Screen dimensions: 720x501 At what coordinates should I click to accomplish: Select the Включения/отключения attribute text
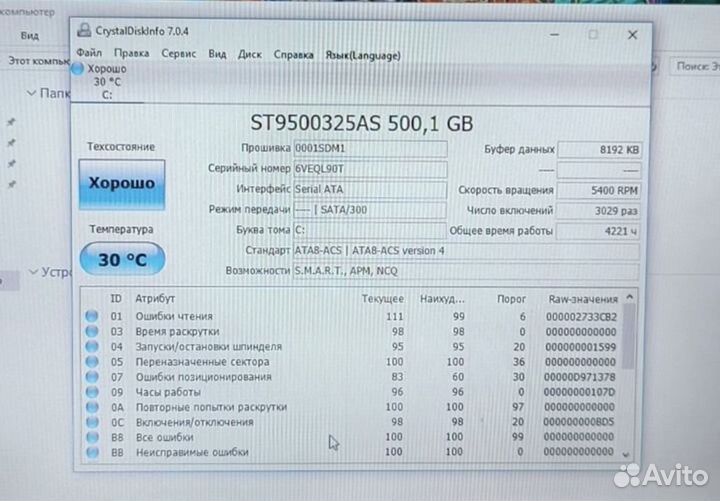coord(195,422)
